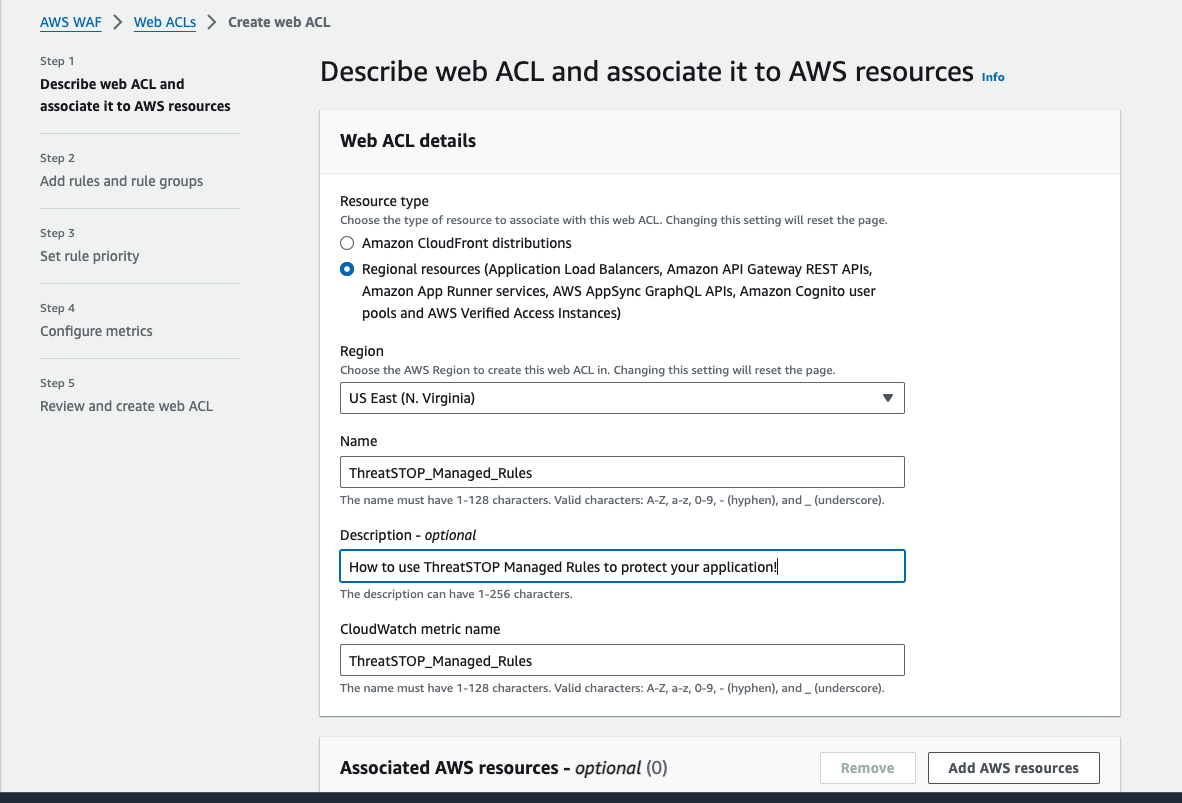Open the Configure metrics step
Screen dimensions: 1182x803
(96, 331)
